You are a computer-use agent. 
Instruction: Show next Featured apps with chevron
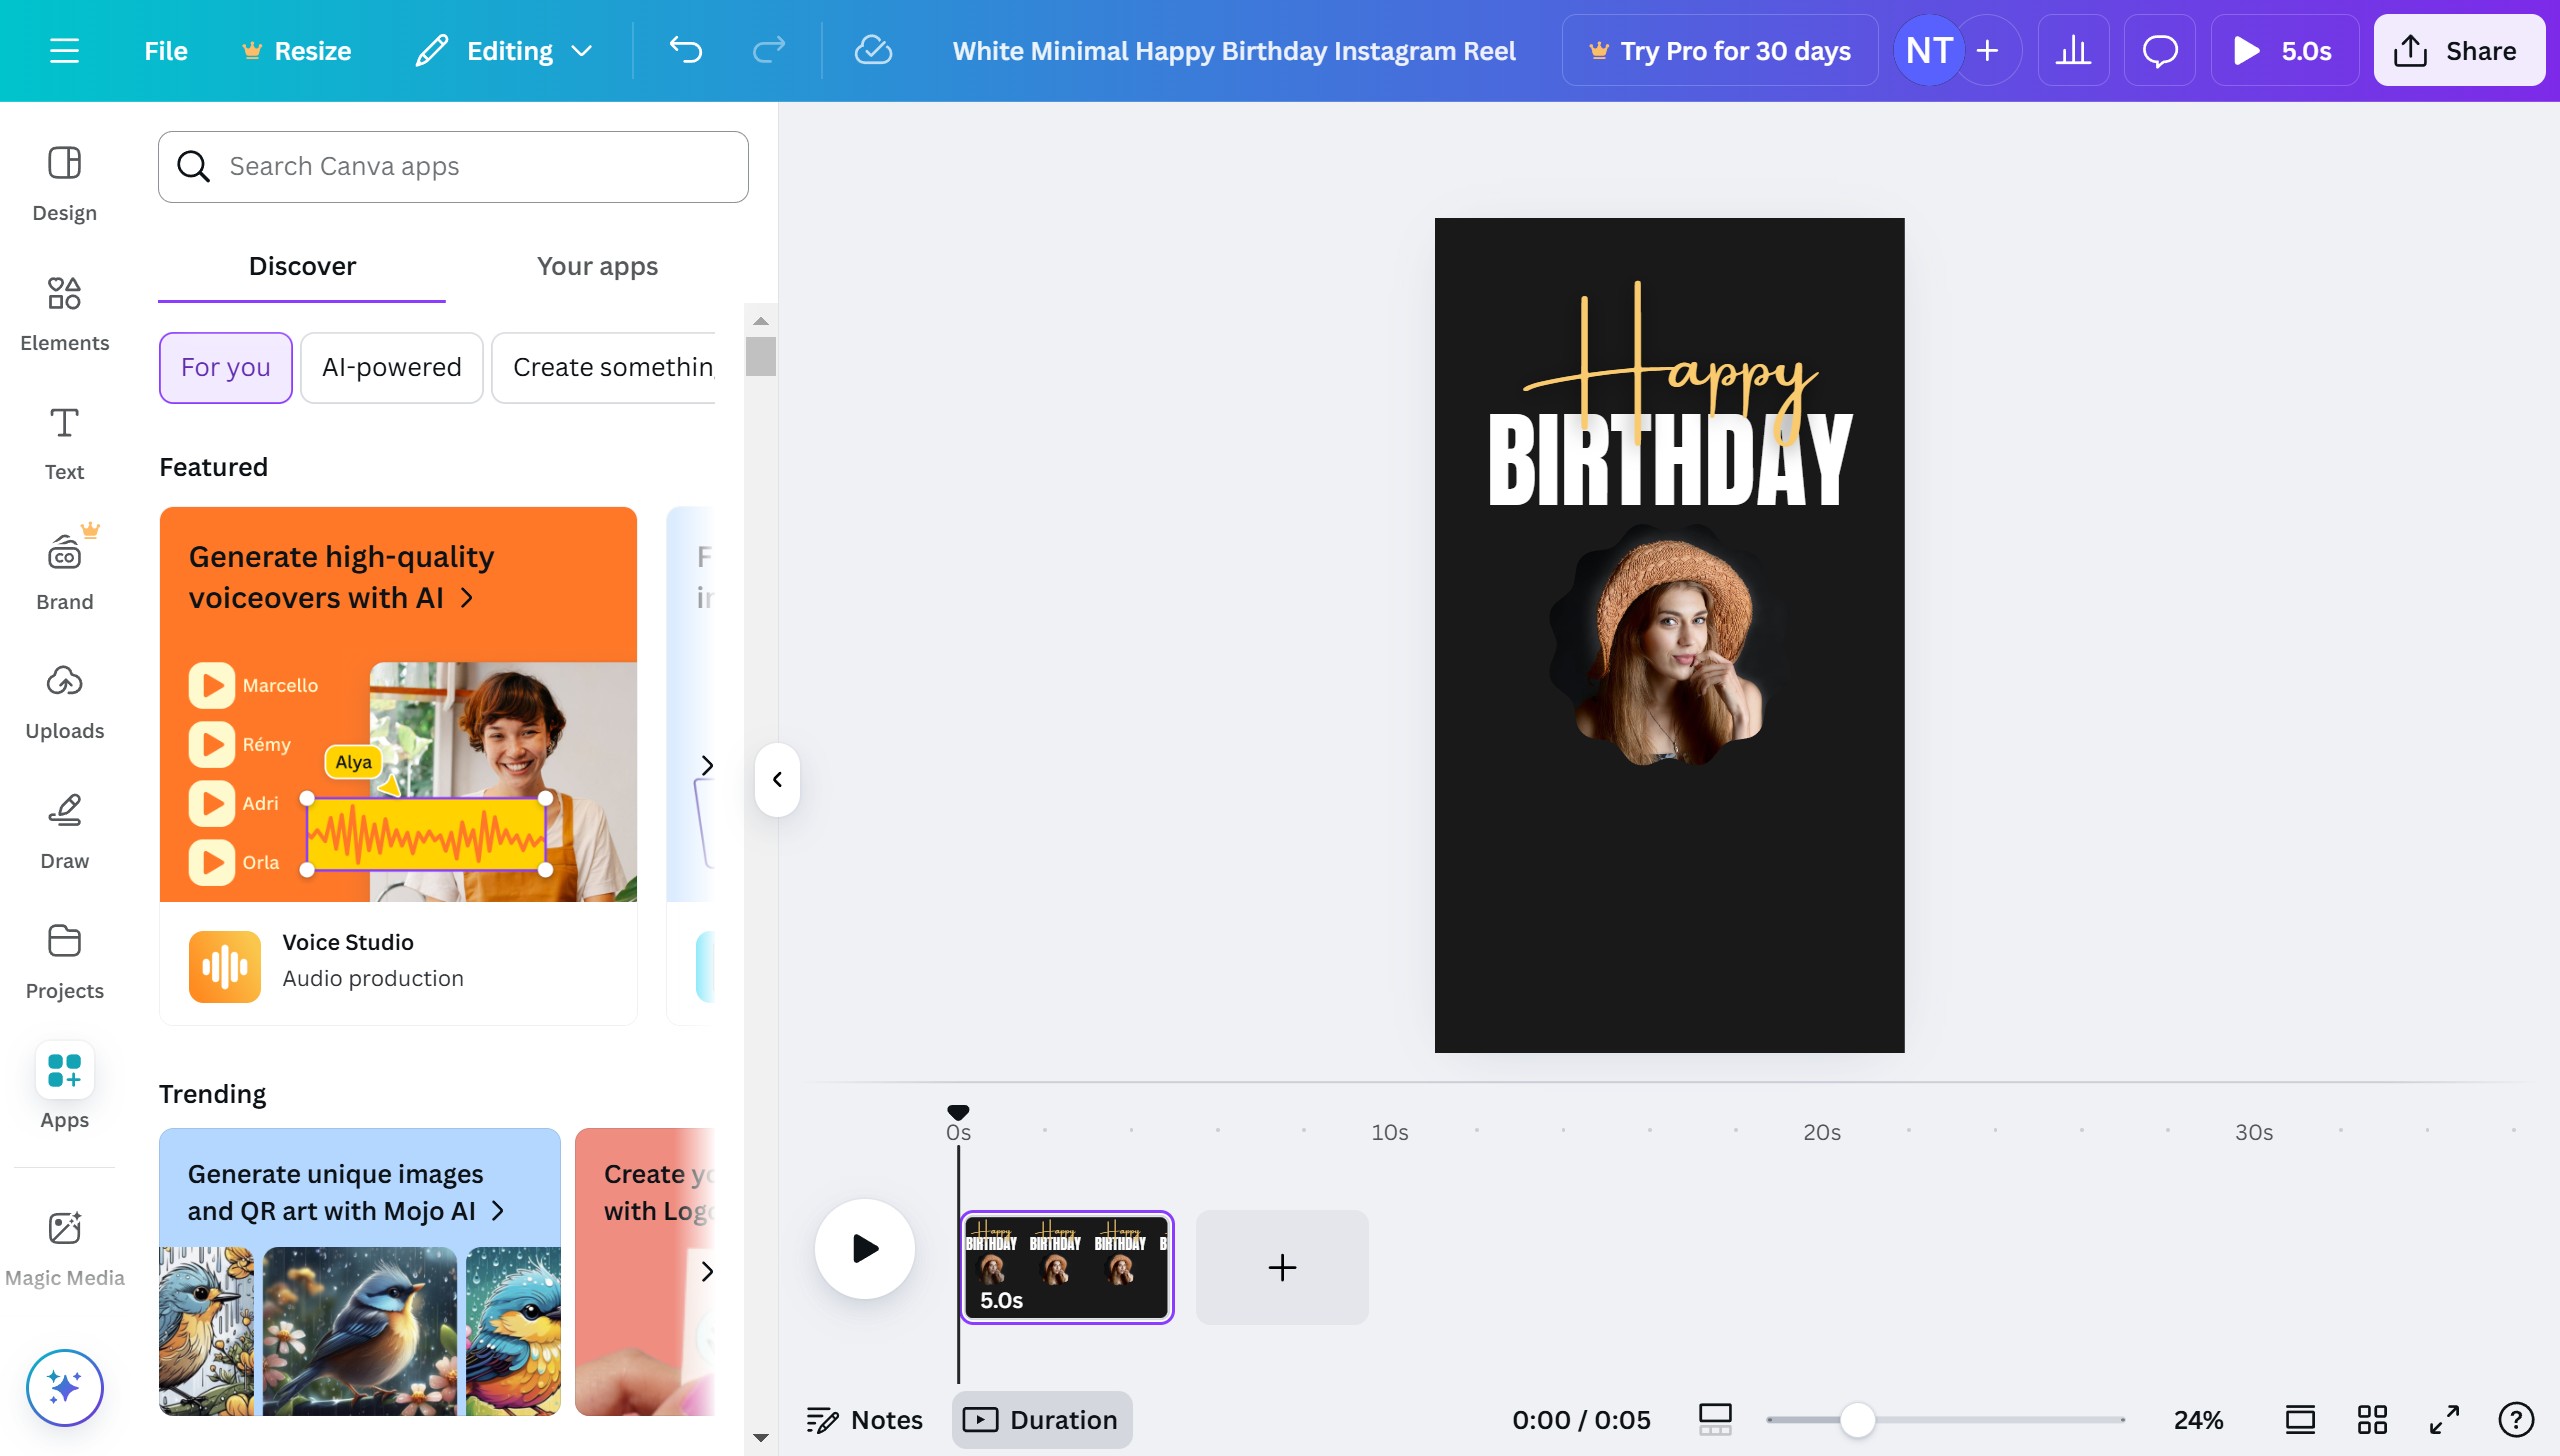point(706,765)
